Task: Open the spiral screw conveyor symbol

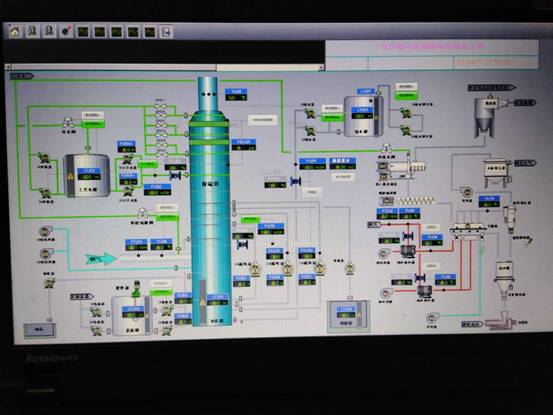Action: [x=416, y=201]
